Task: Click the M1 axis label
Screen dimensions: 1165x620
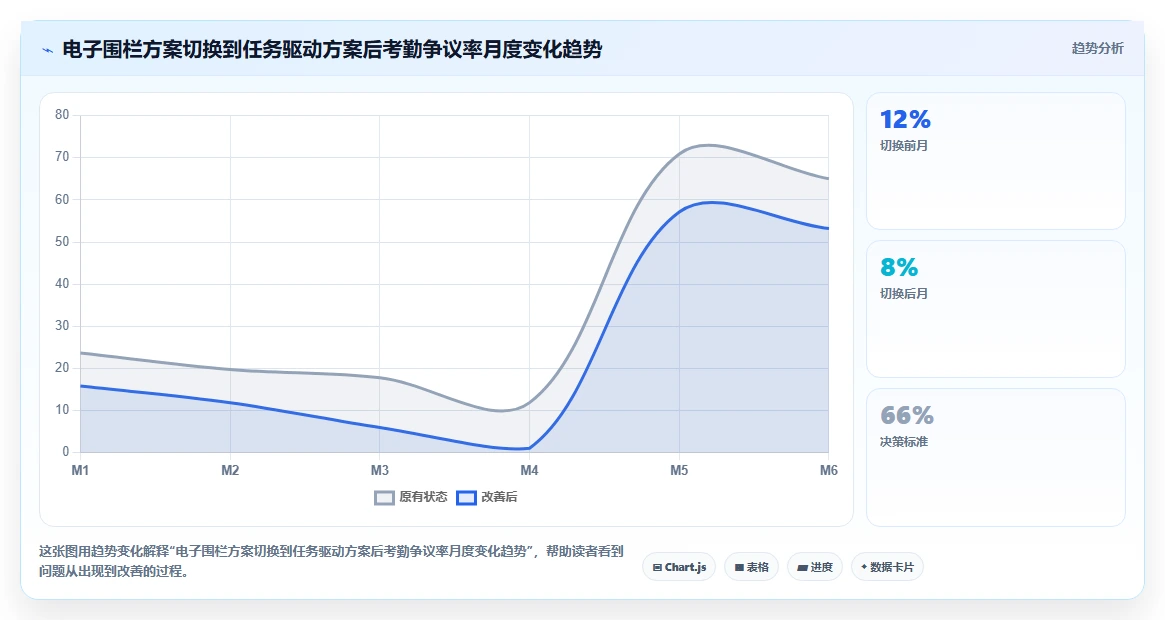Action: tap(80, 471)
